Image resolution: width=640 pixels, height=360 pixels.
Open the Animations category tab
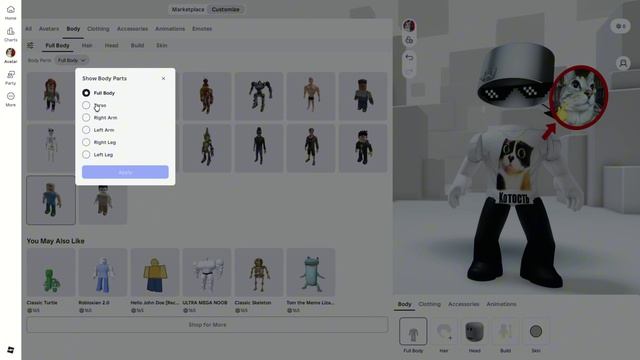coord(170,29)
